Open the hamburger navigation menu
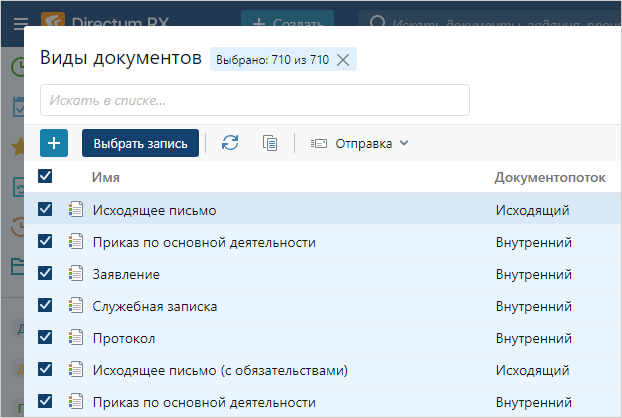 click(x=20, y=22)
